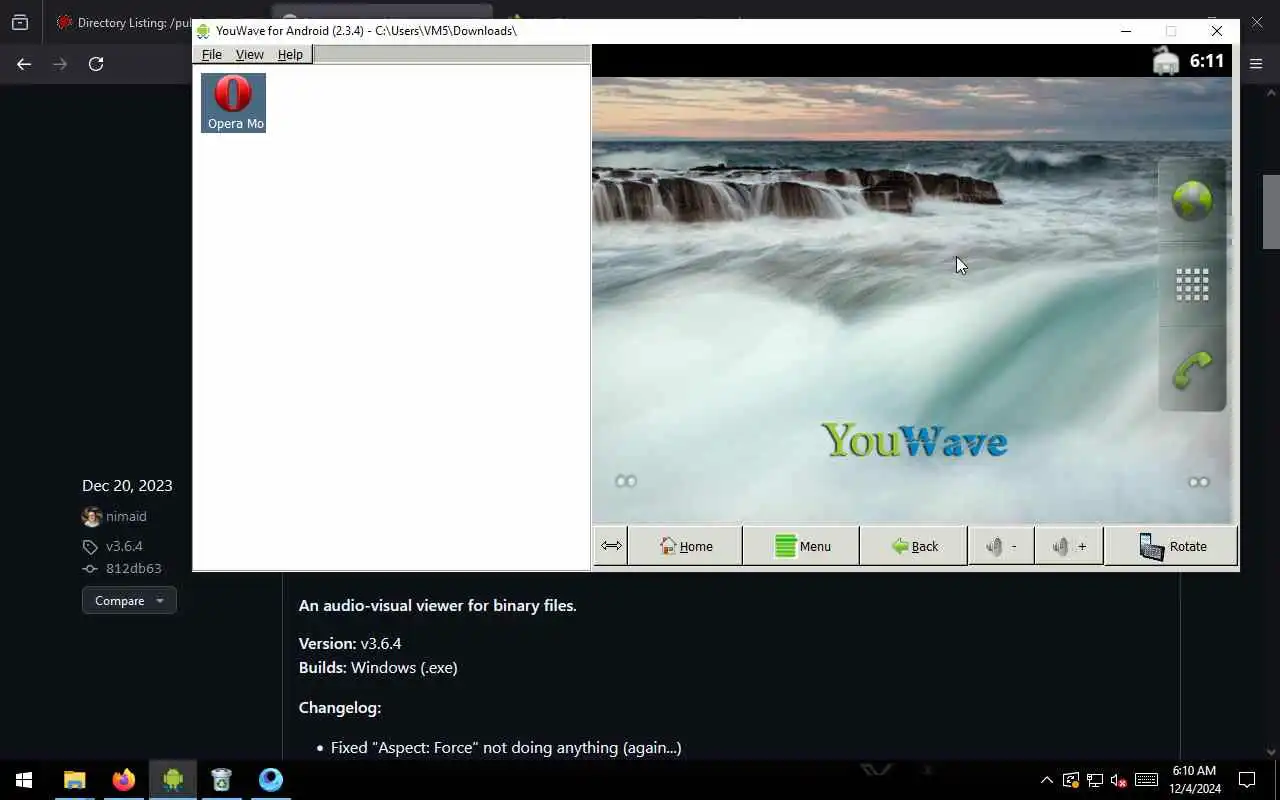This screenshot has height=800, width=1280.
Task: Click browser reload button
Action: [96, 64]
